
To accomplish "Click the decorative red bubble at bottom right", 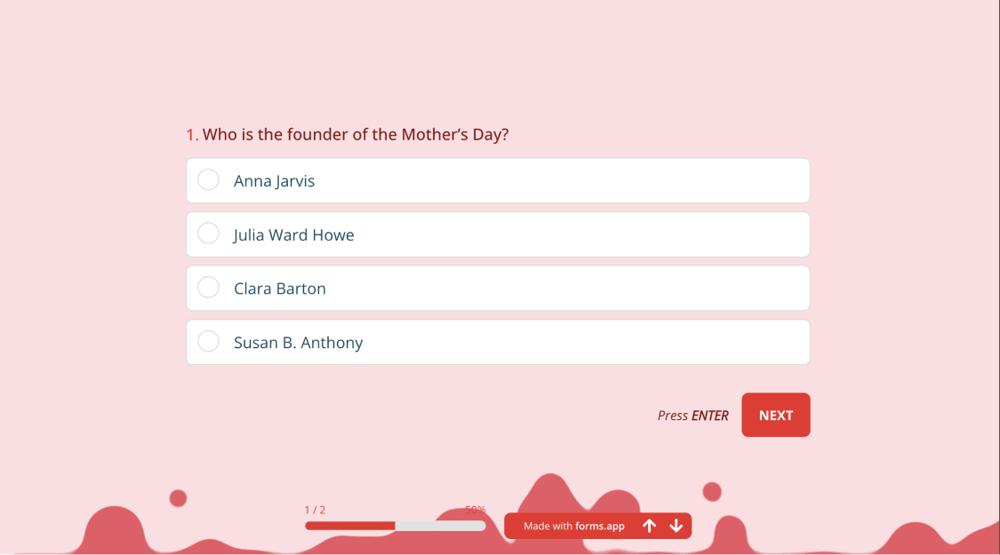I will [x=712, y=491].
